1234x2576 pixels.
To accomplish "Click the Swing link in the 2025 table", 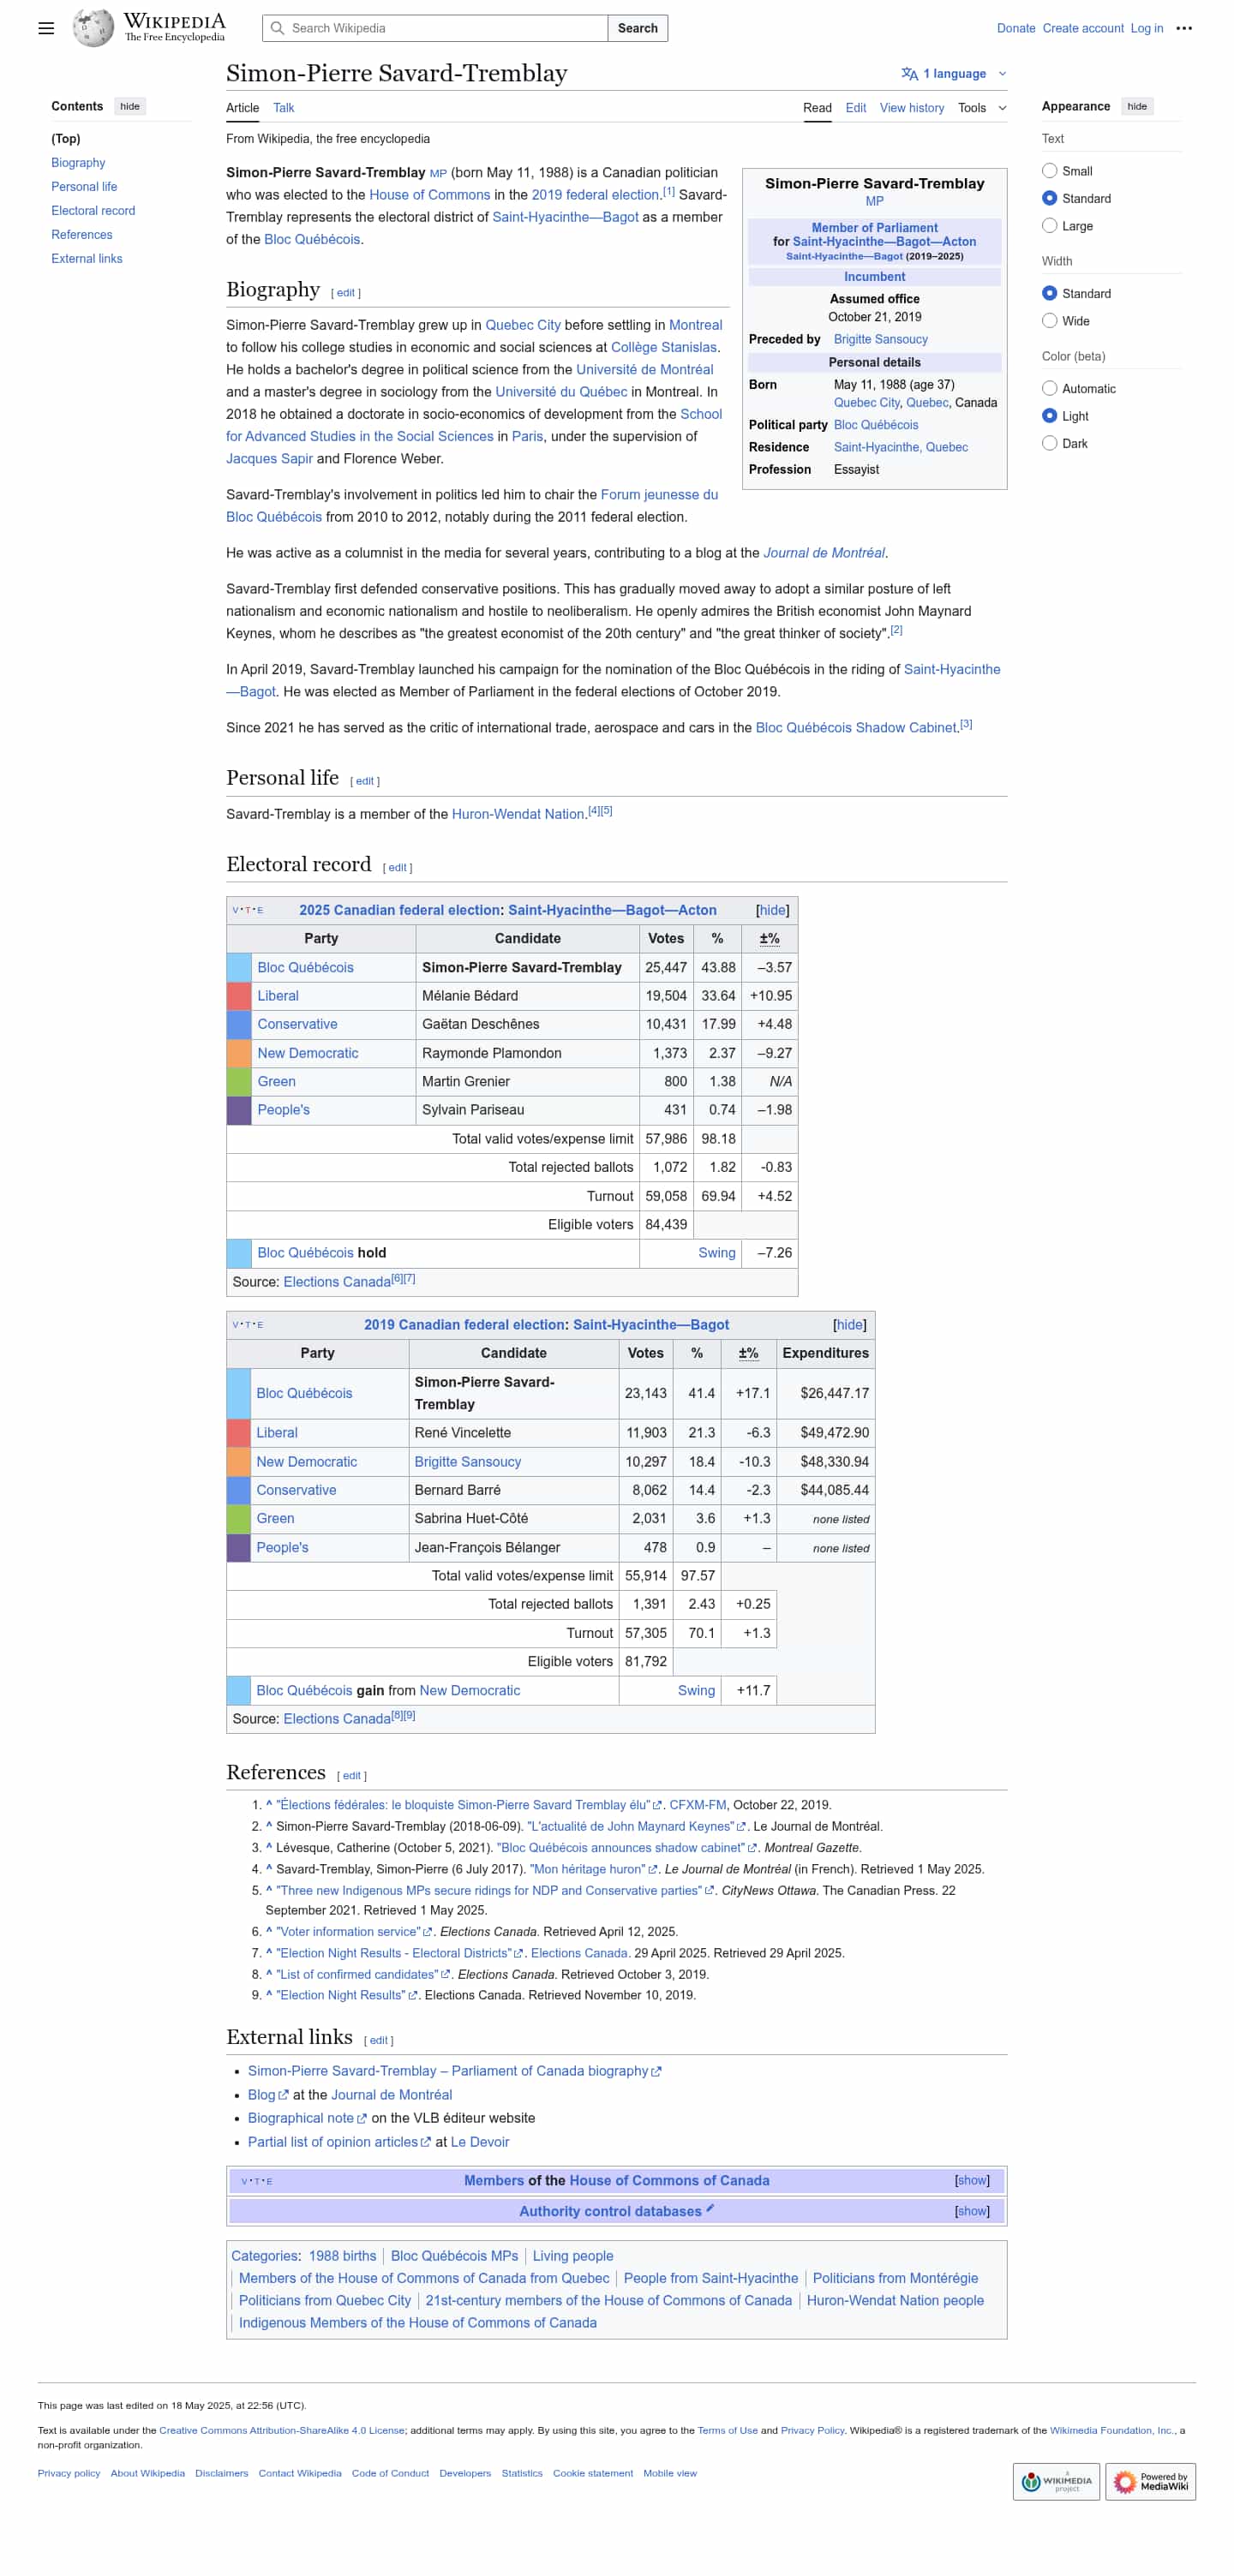I will (x=716, y=1253).
